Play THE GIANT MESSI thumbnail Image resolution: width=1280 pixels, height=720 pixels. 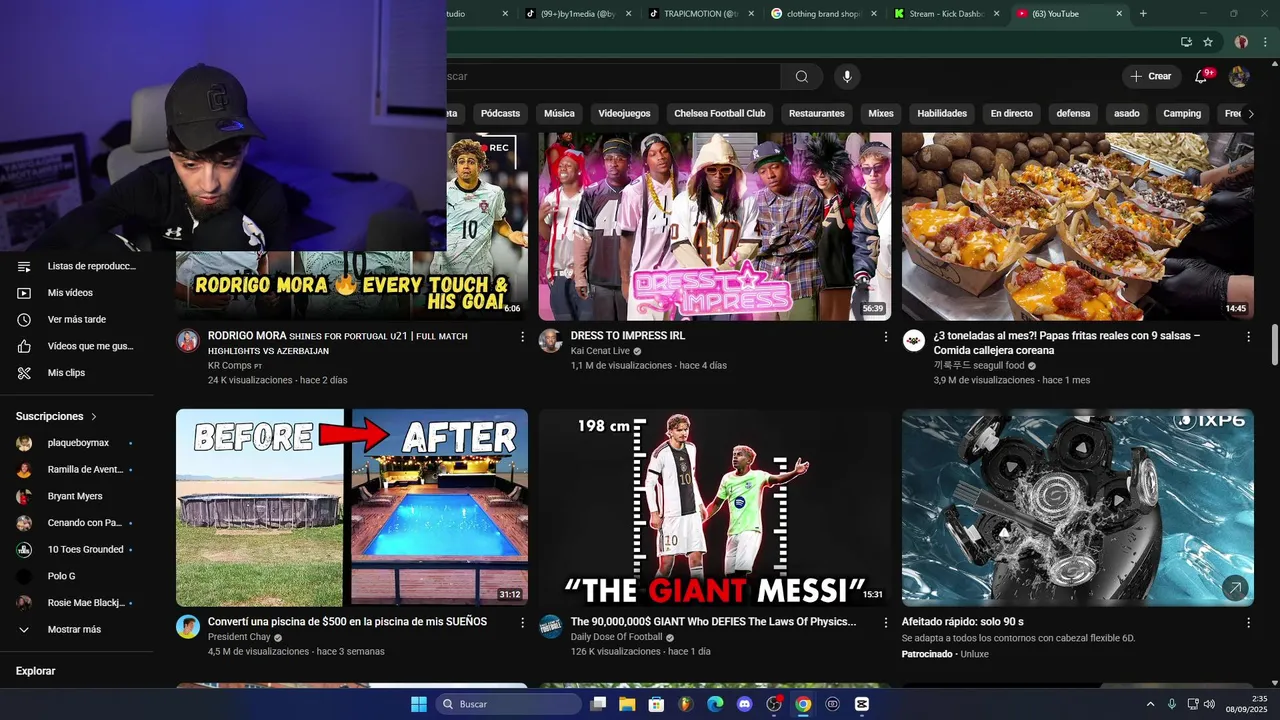715,507
